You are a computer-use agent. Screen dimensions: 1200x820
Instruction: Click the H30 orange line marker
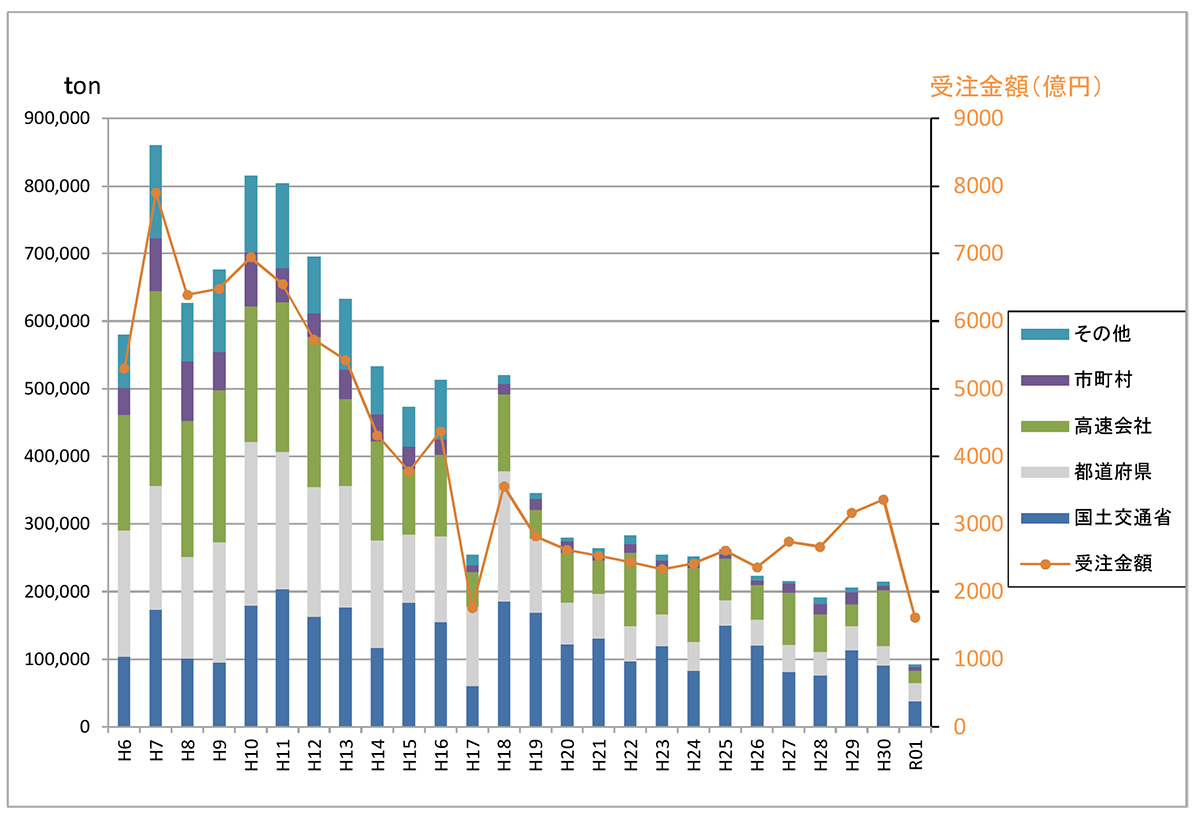[883, 500]
